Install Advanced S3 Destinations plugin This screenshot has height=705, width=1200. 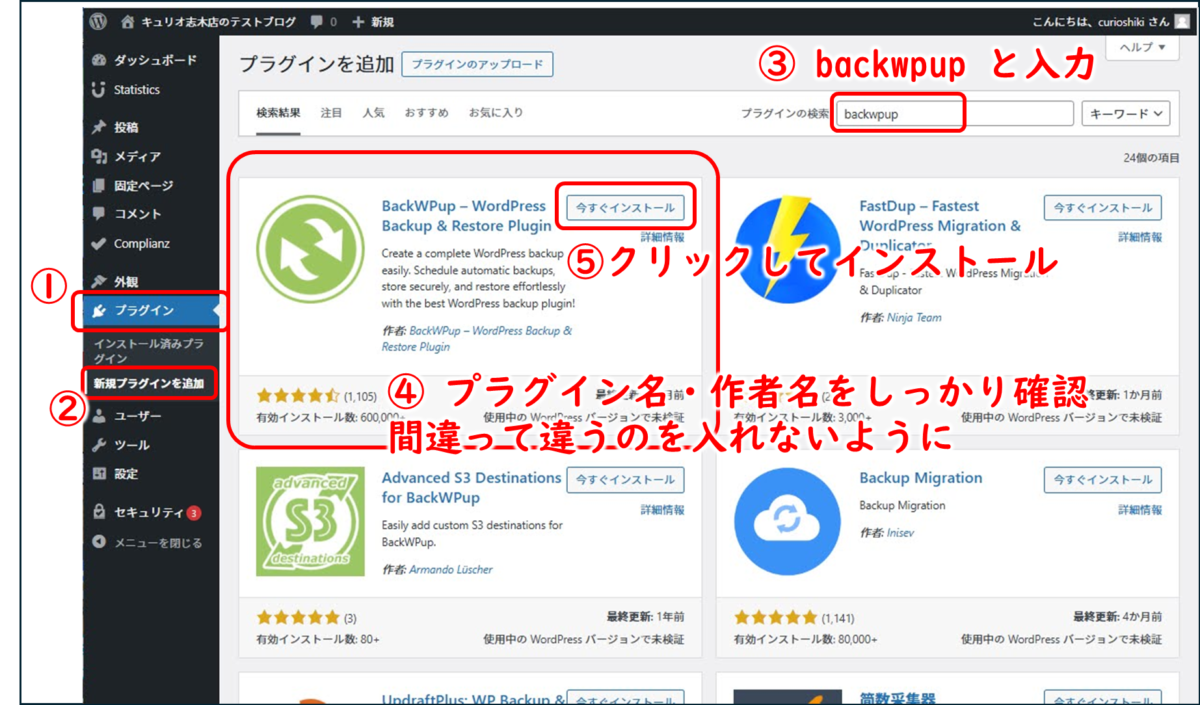(x=626, y=480)
